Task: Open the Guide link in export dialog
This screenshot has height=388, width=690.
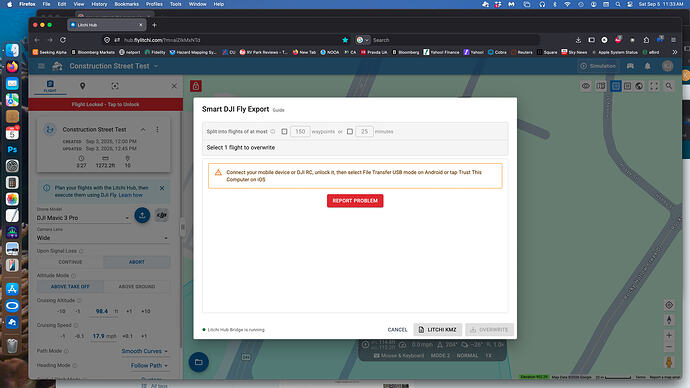Action: point(279,110)
